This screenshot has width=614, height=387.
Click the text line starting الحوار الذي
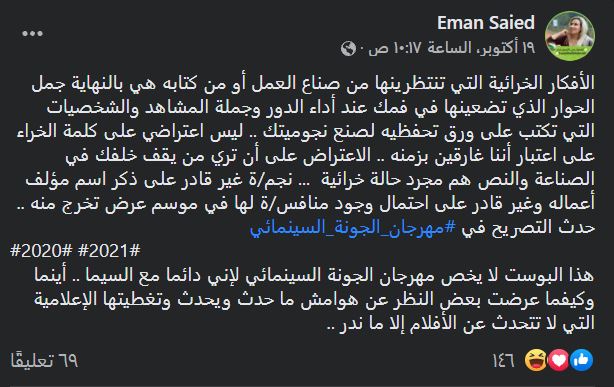(x=321, y=107)
